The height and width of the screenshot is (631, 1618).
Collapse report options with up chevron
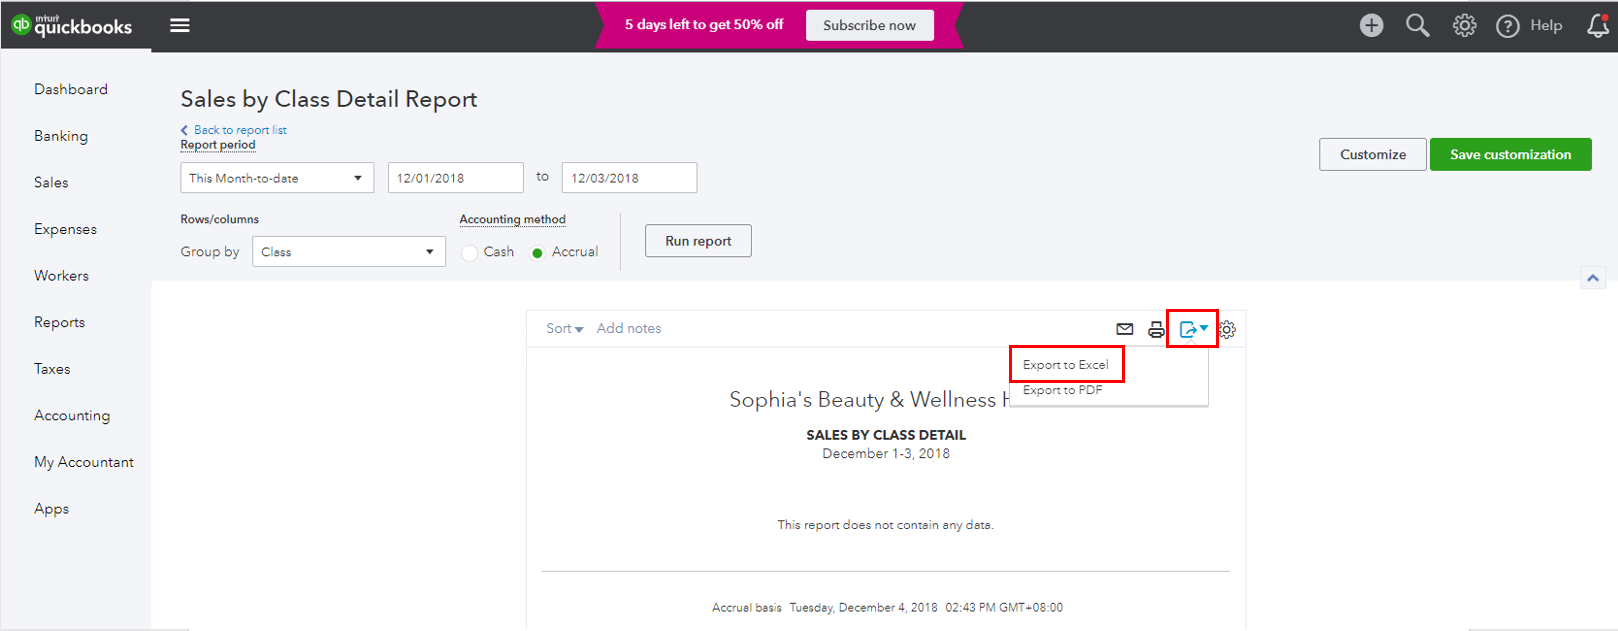[1593, 278]
